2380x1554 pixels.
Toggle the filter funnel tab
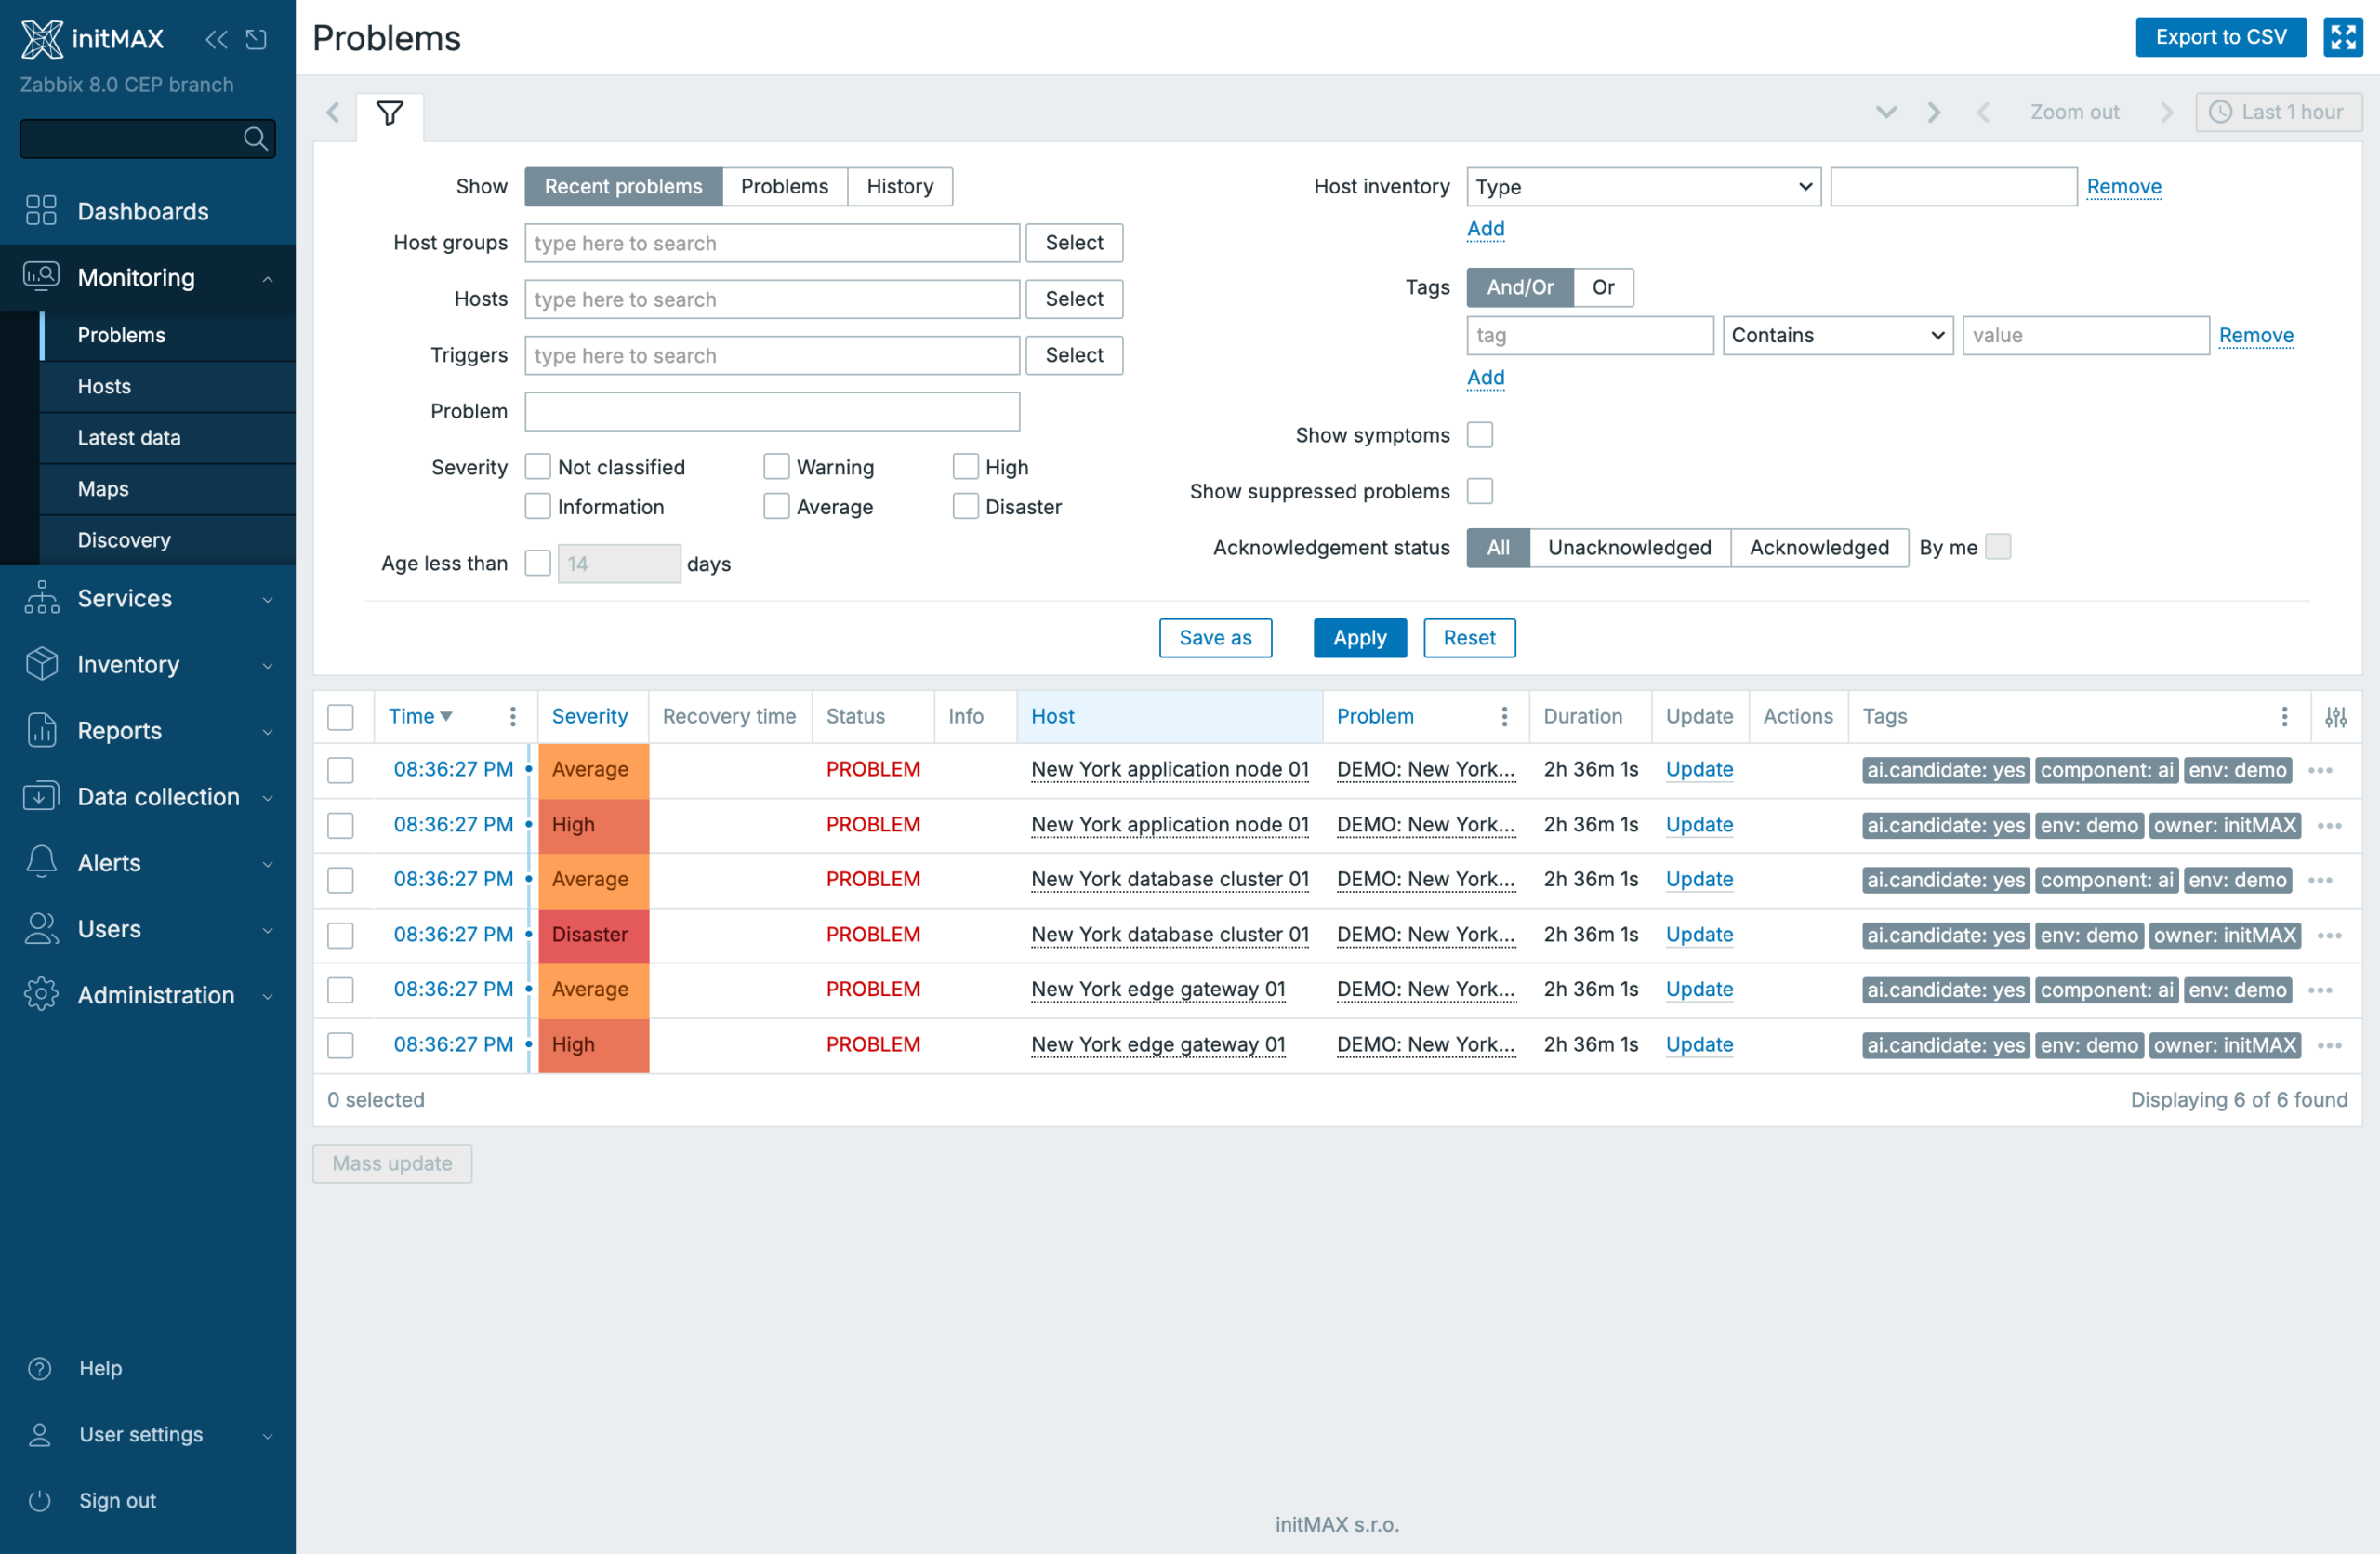[x=390, y=113]
